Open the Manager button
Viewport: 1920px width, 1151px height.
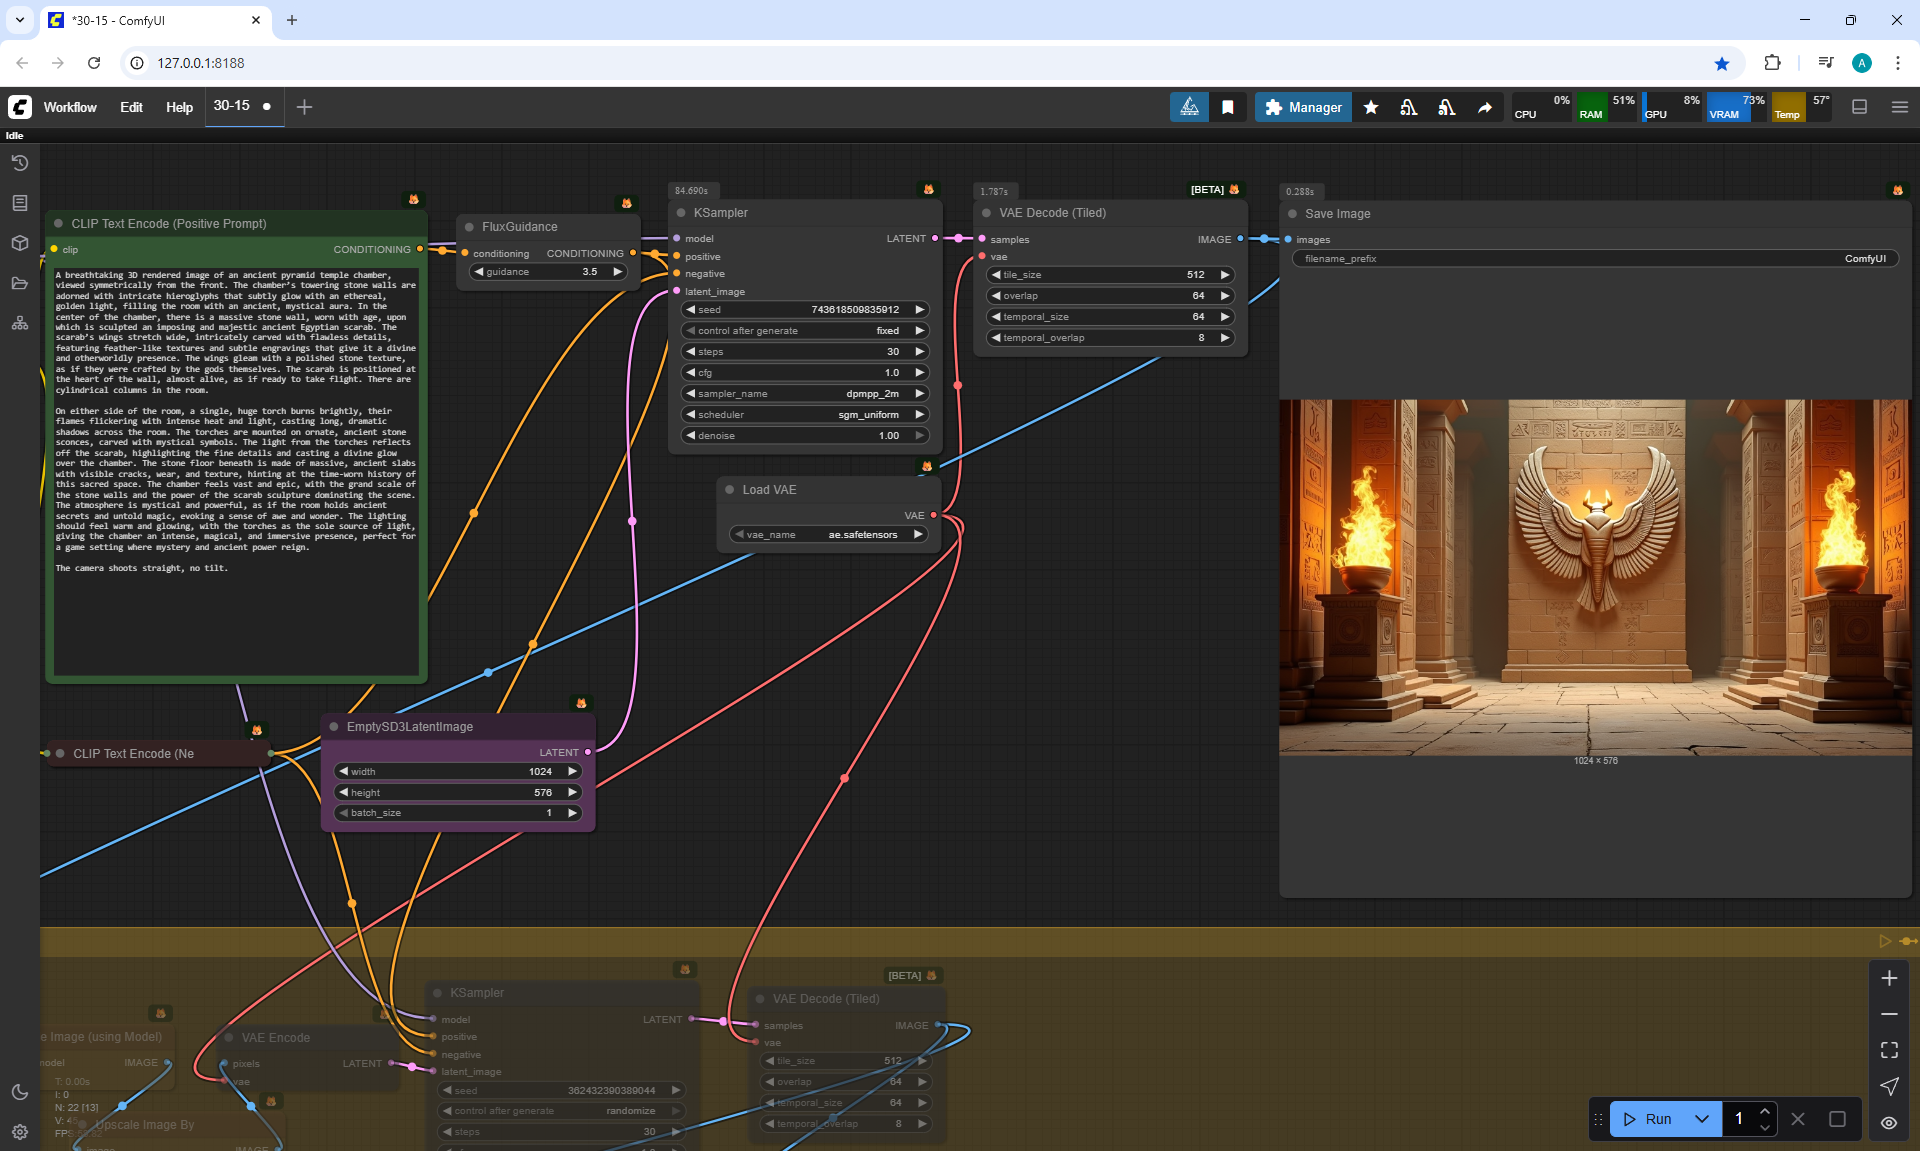(x=1303, y=107)
